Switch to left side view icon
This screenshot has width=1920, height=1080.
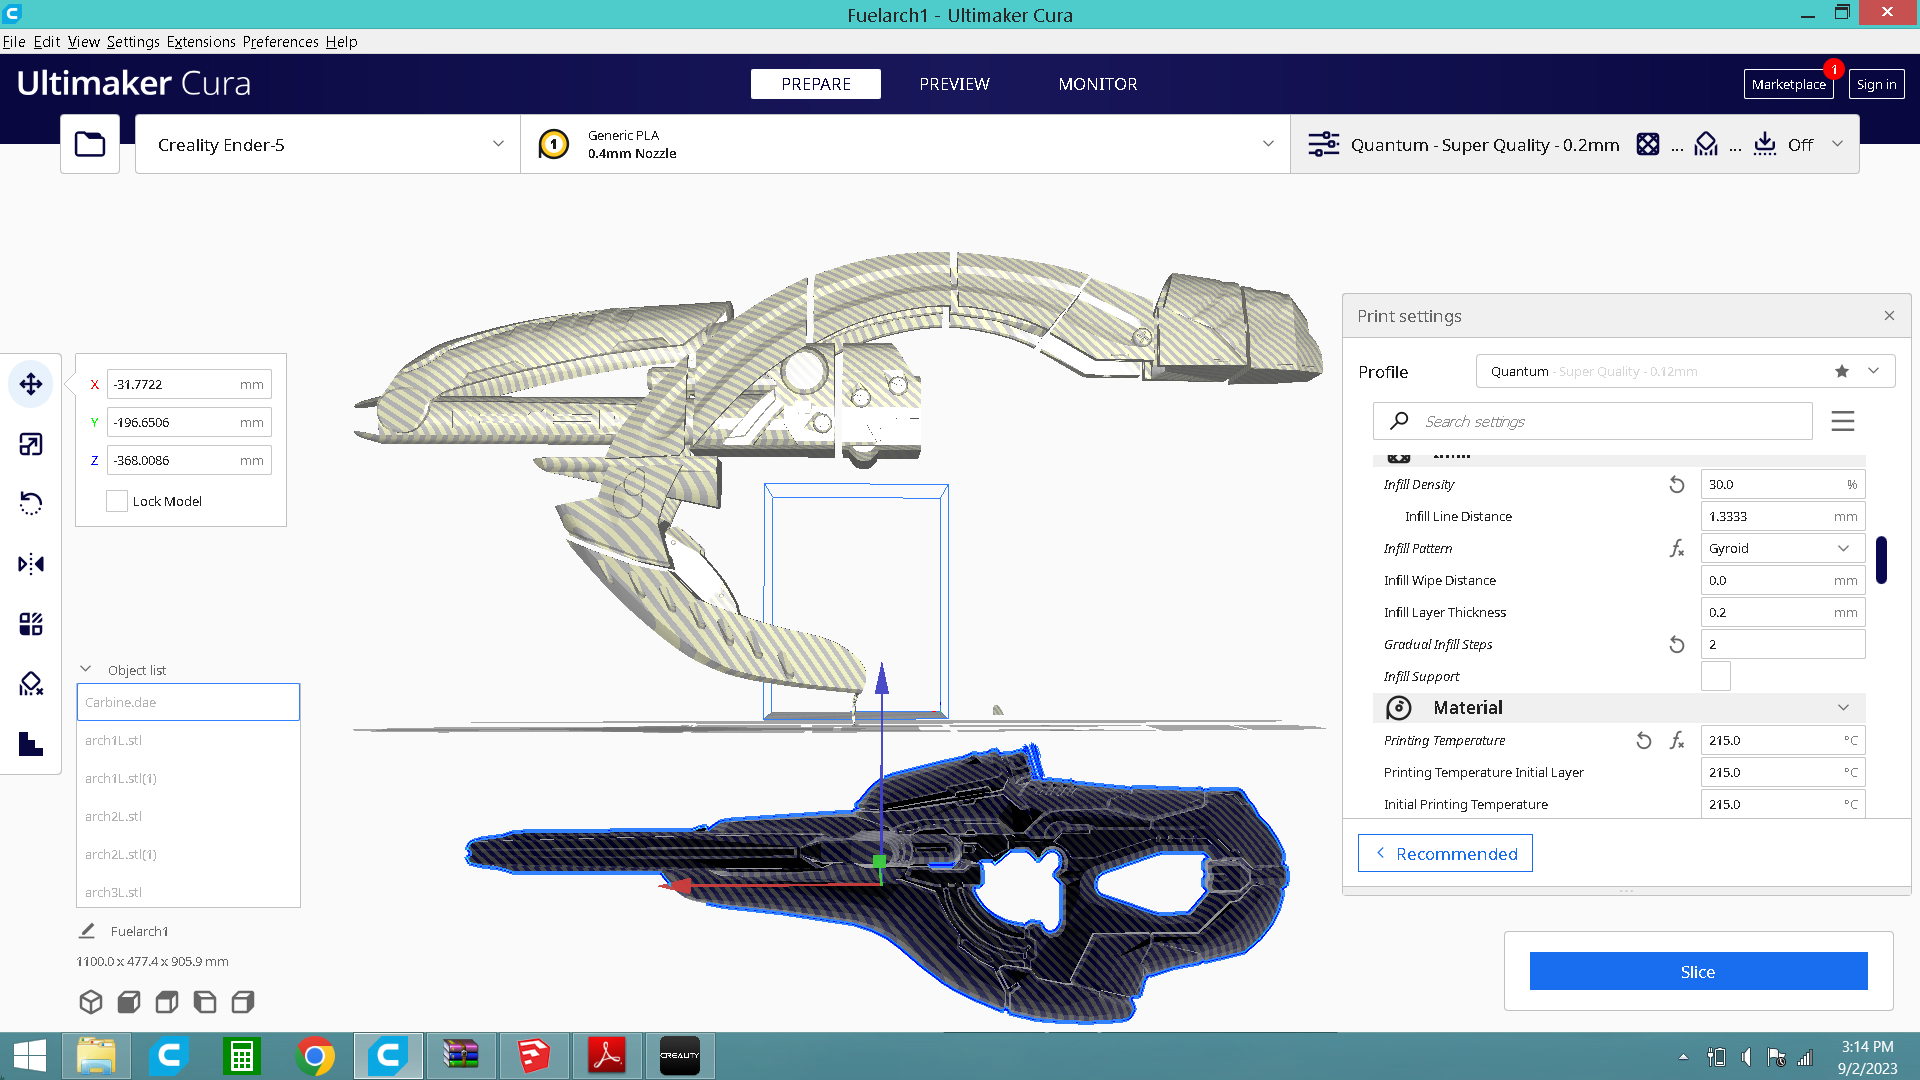point(205,1001)
